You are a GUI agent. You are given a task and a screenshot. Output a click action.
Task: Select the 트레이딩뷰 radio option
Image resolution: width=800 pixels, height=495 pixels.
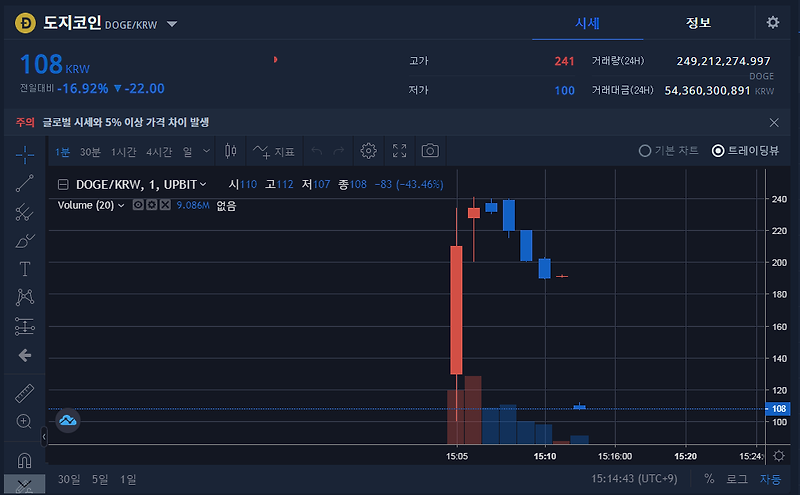[x=745, y=151]
